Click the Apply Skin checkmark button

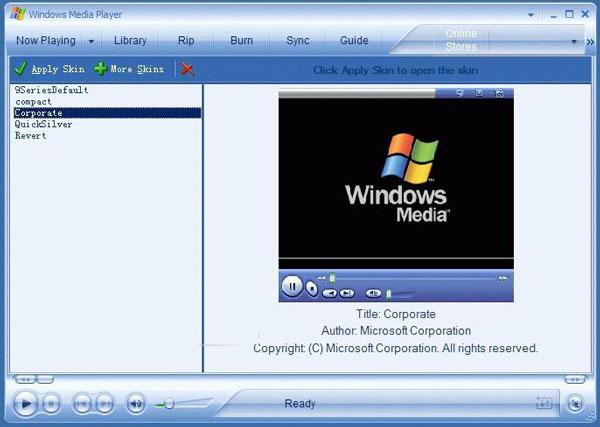tap(49, 69)
